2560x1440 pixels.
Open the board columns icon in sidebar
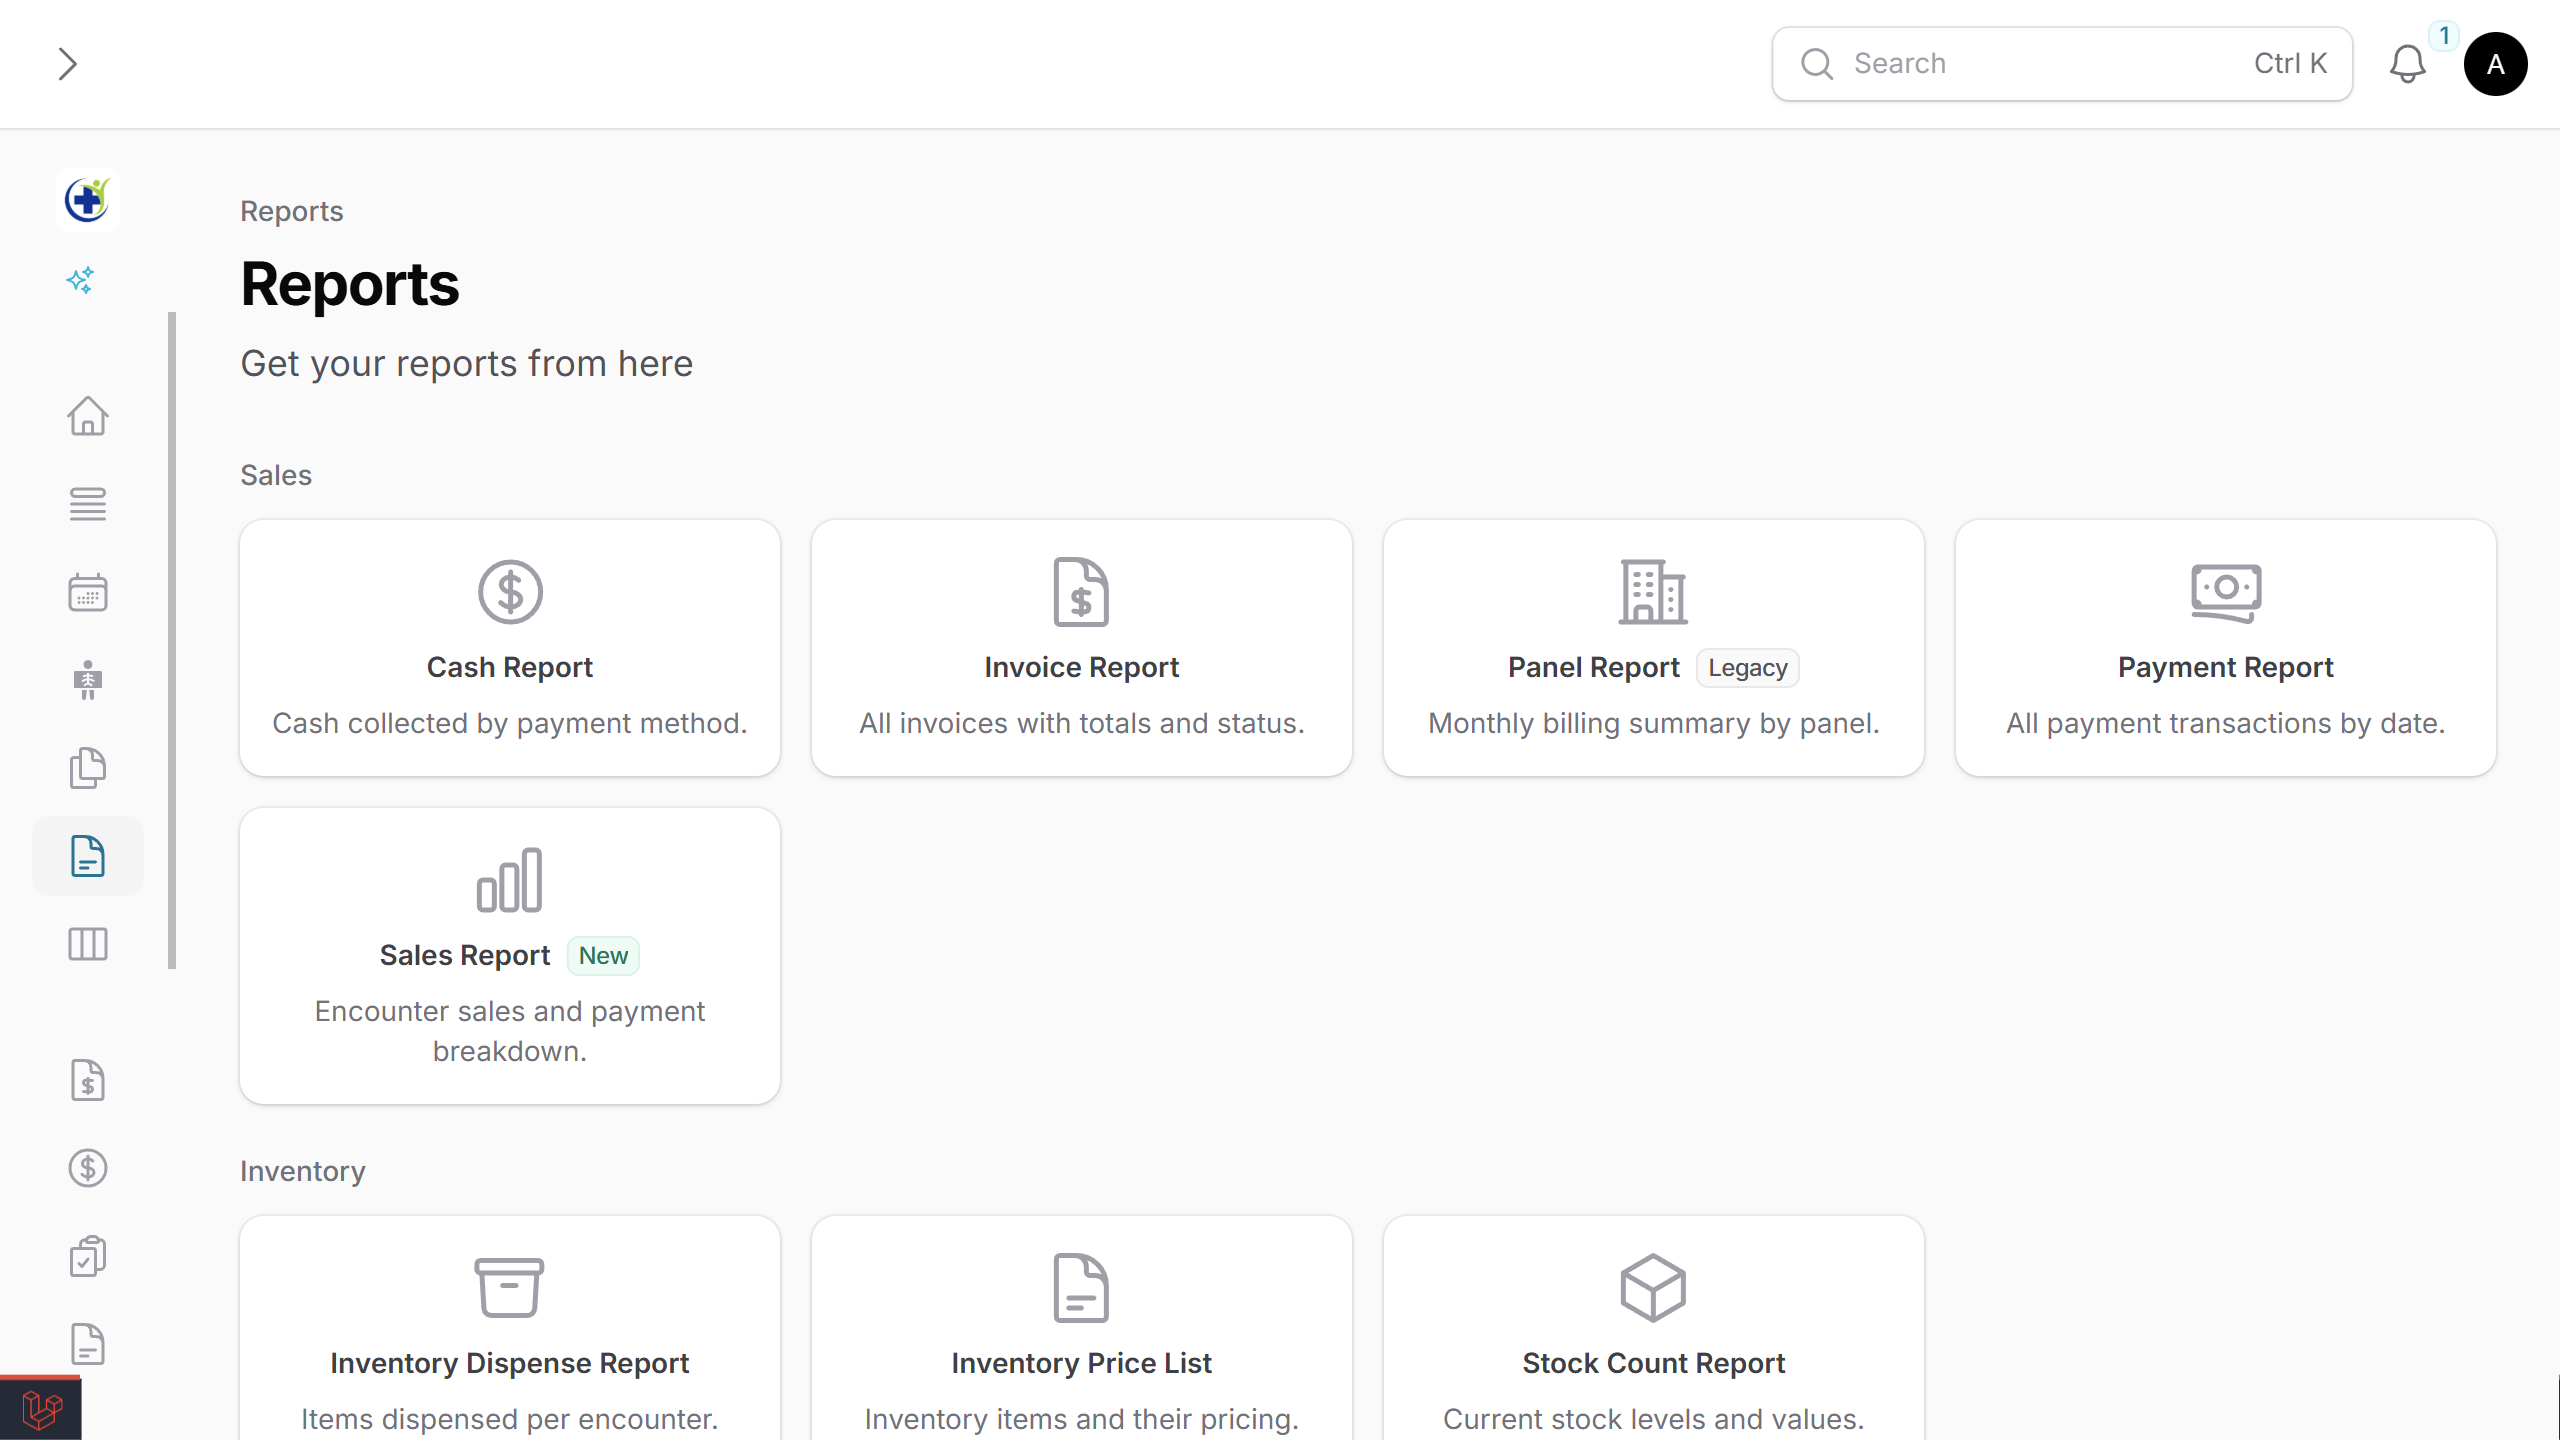(x=87, y=944)
